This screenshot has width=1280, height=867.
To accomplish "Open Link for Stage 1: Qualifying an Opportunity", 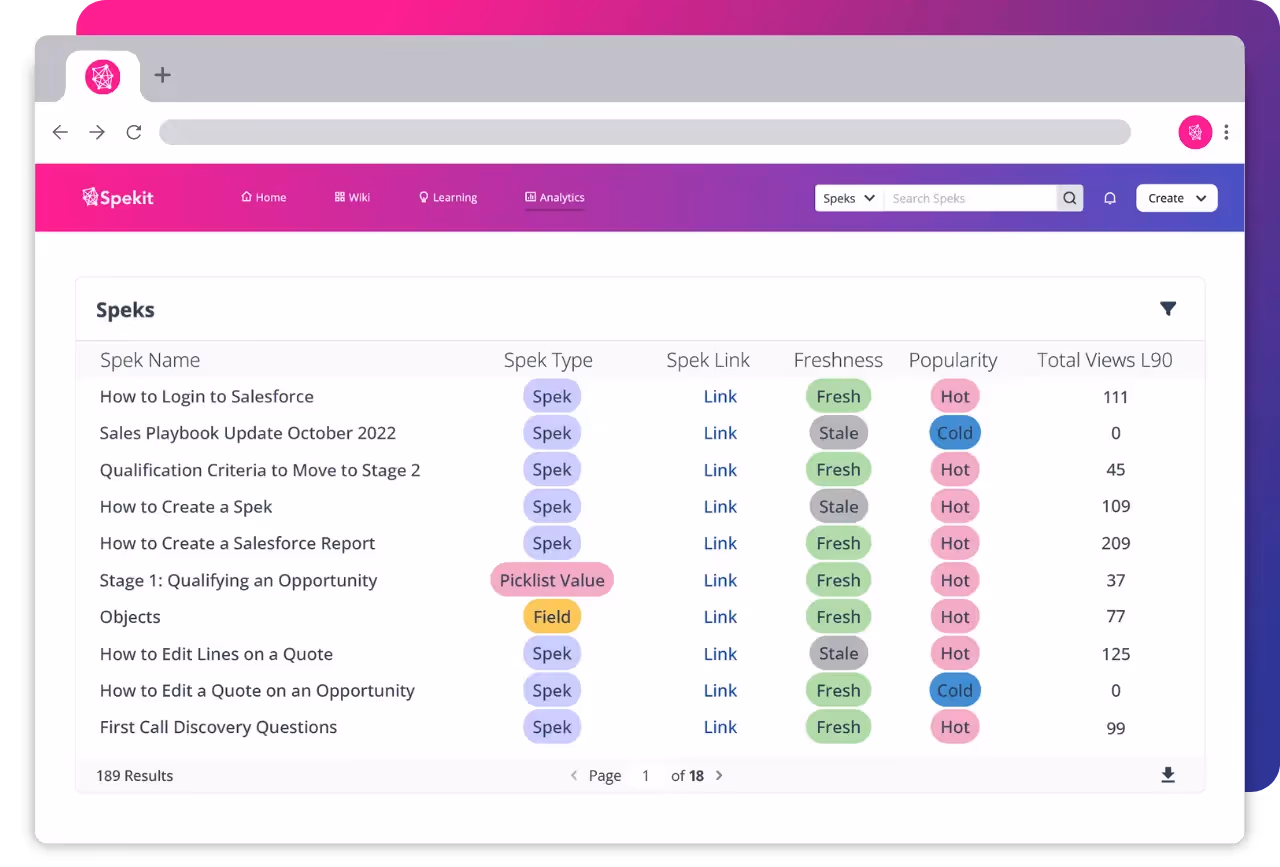I will (720, 580).
